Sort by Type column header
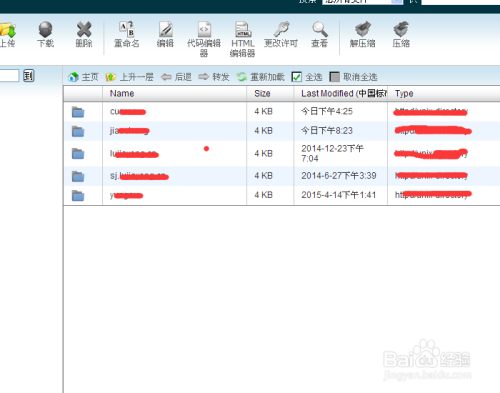This screenshot has height=393, width=500. [x=444, y=94]
